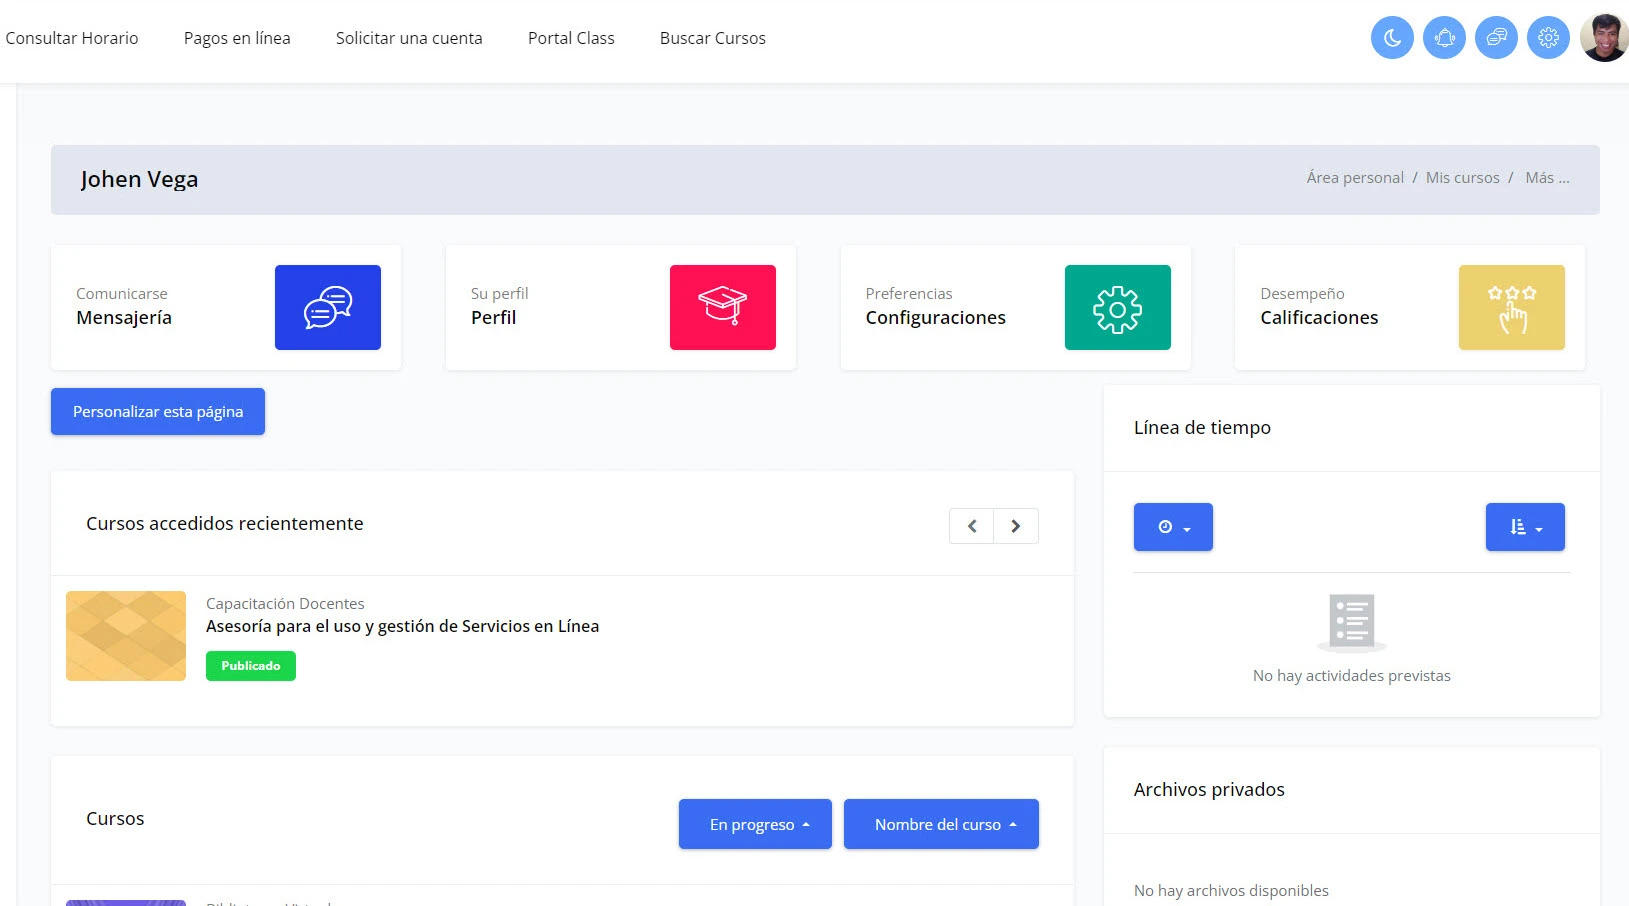
Task: Click the previous arrow in recent courses carousel
Action: coord(971,525)
